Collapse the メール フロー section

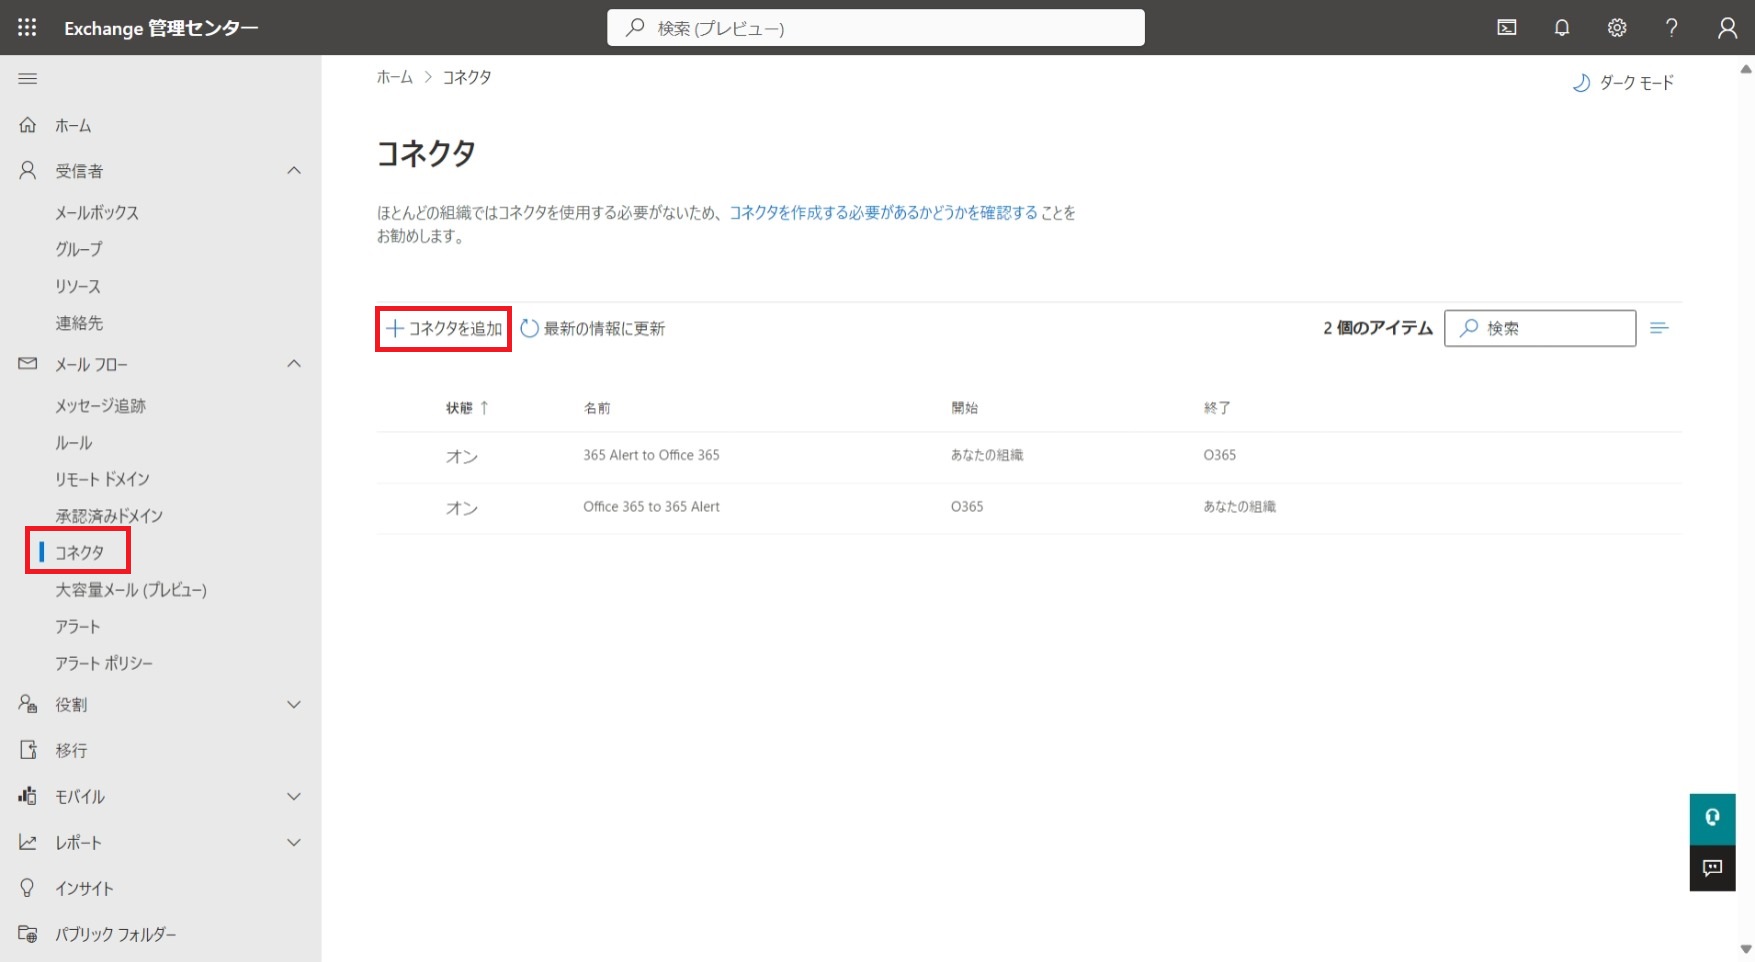pos(294,364)
